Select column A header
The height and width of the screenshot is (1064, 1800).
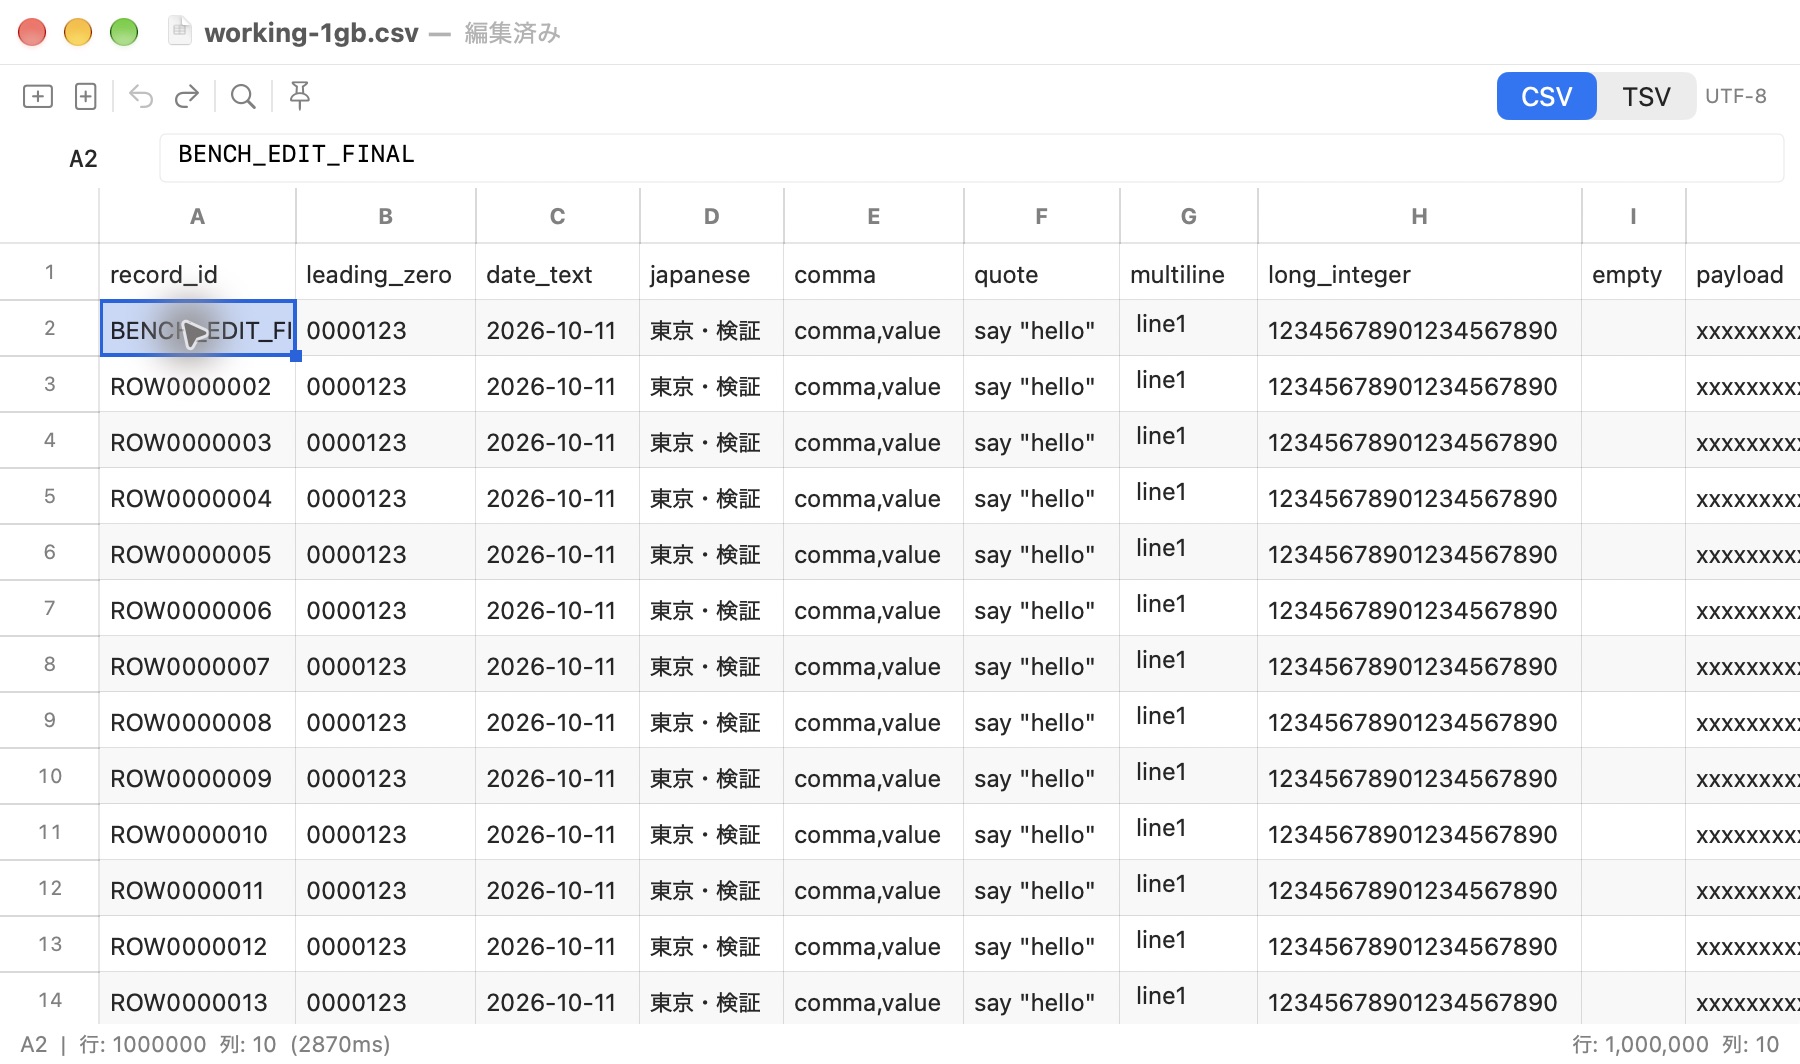point(197,216)
